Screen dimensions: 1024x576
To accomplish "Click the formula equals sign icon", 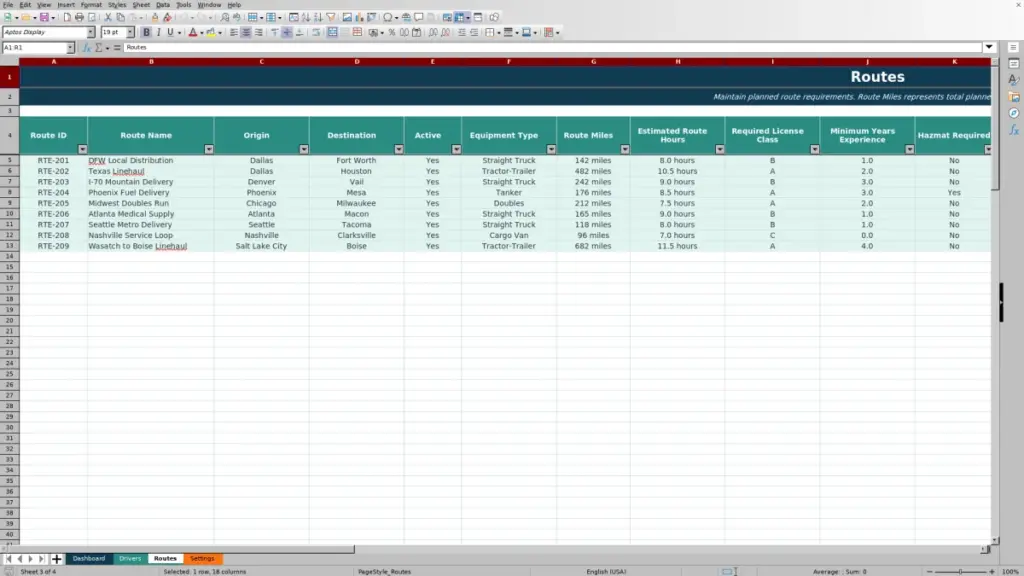I will [117, 48].
